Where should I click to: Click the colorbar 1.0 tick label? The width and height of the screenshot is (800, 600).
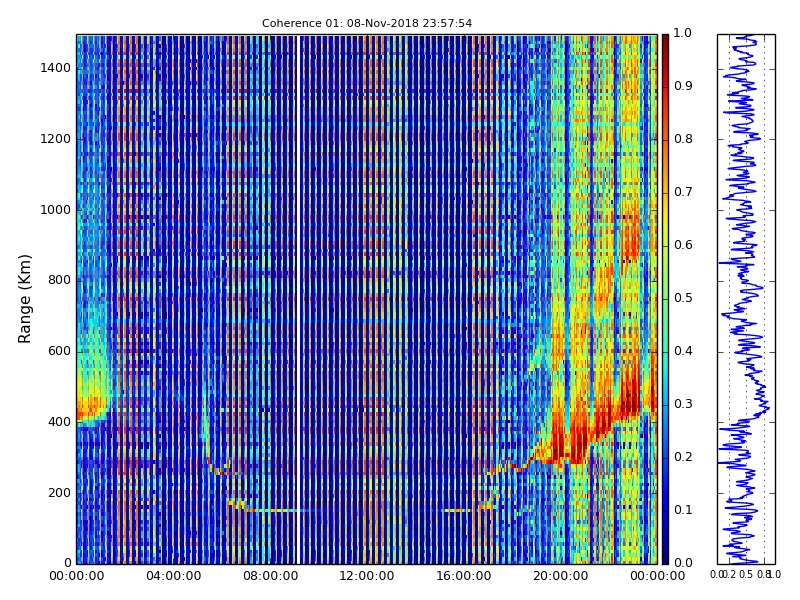pos(683,33)
